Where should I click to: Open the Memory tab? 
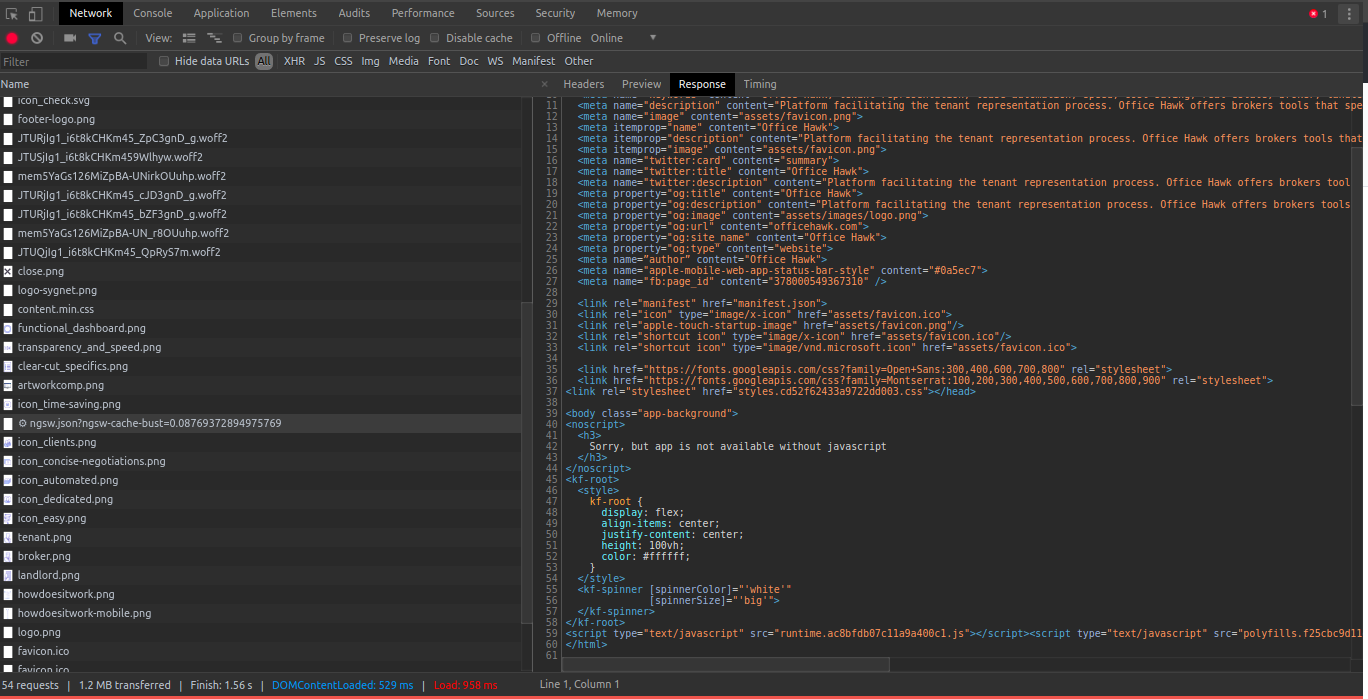[x=617, y=13]
